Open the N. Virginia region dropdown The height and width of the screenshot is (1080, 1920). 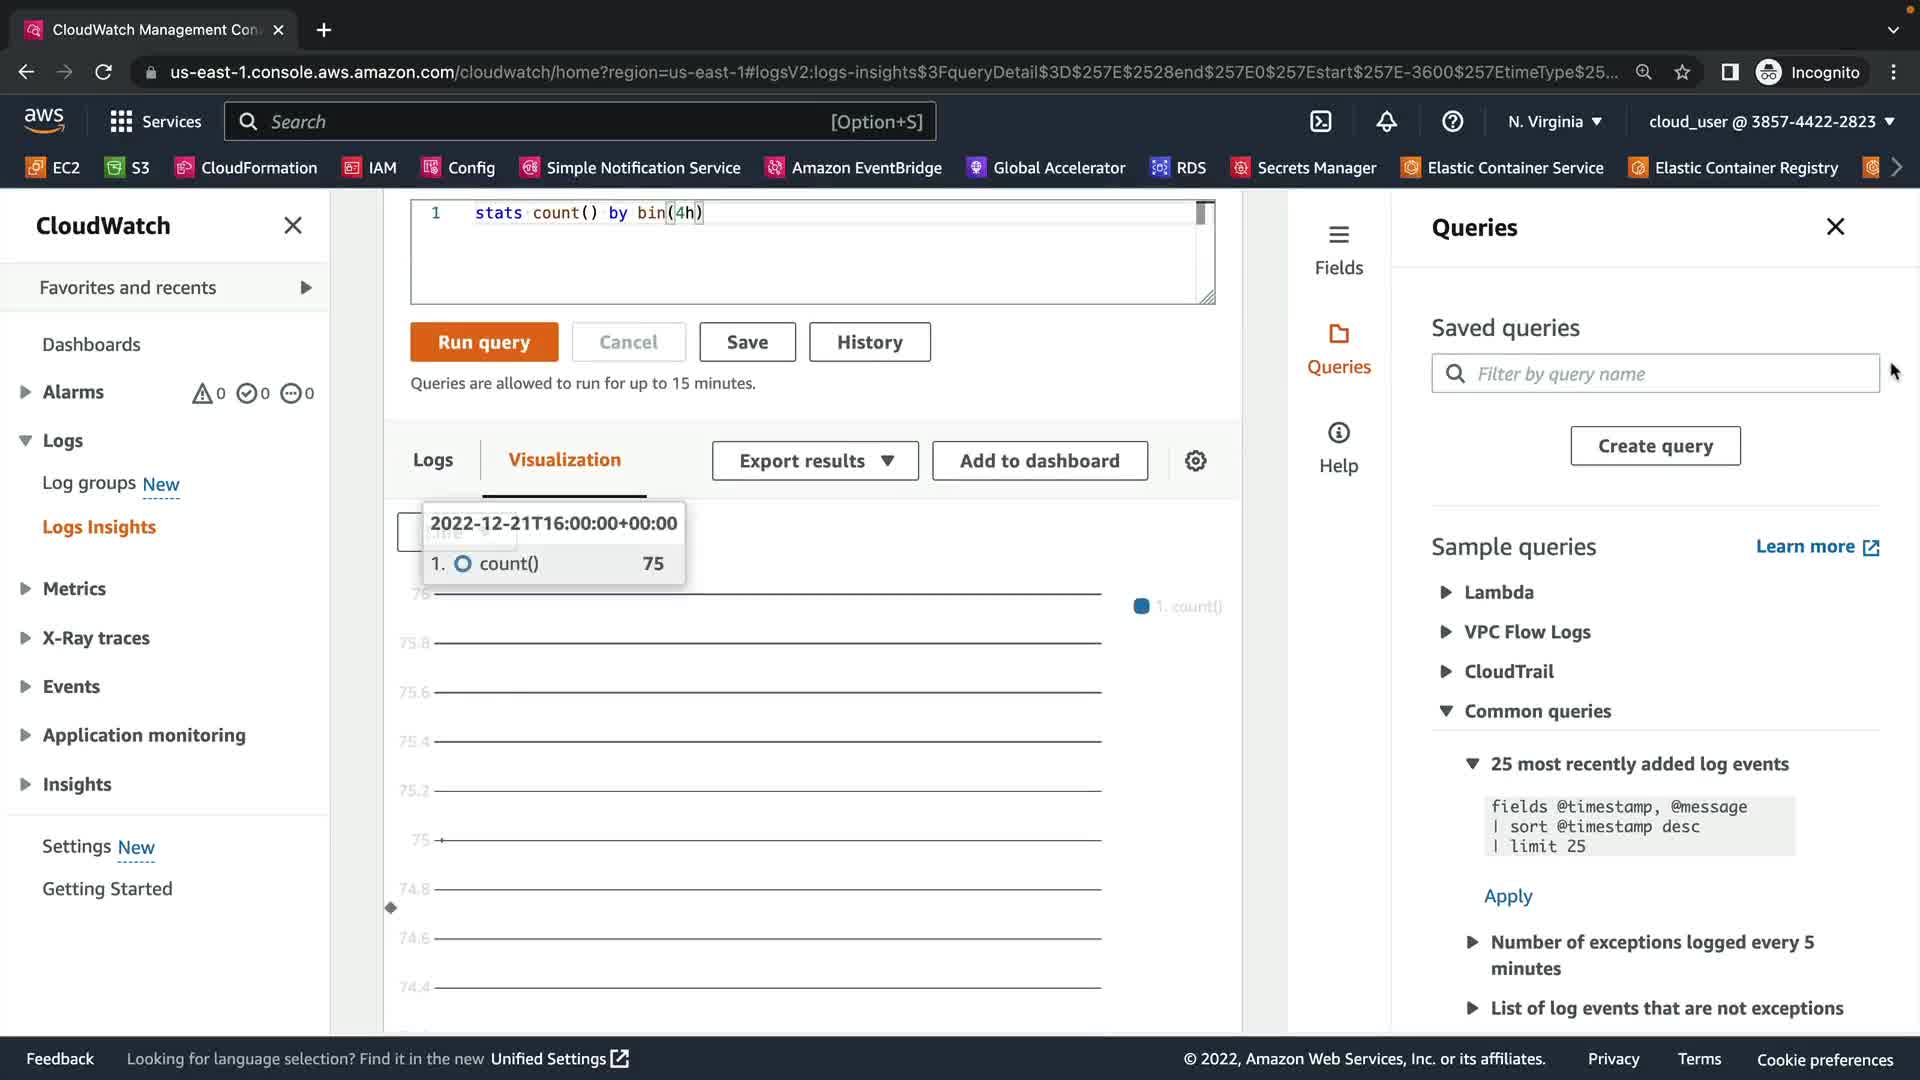tap(1554, 122)
